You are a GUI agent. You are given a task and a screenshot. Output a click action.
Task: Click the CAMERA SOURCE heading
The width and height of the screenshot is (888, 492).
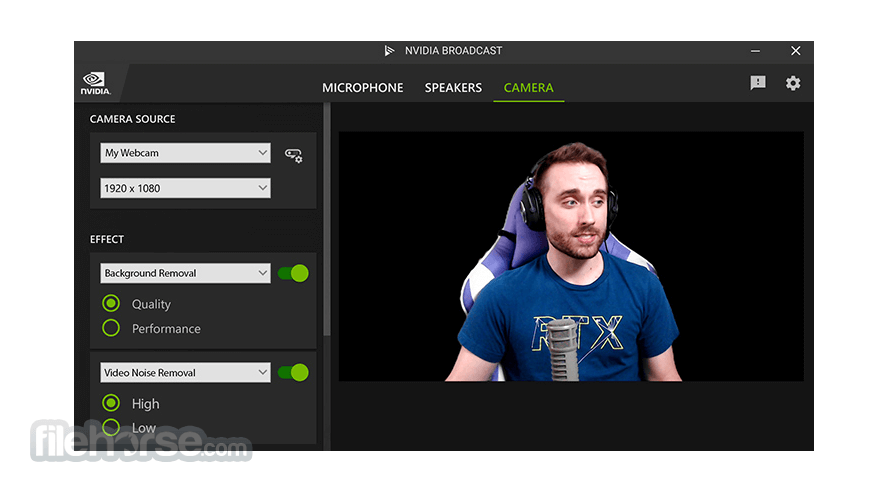coord(133,119)
